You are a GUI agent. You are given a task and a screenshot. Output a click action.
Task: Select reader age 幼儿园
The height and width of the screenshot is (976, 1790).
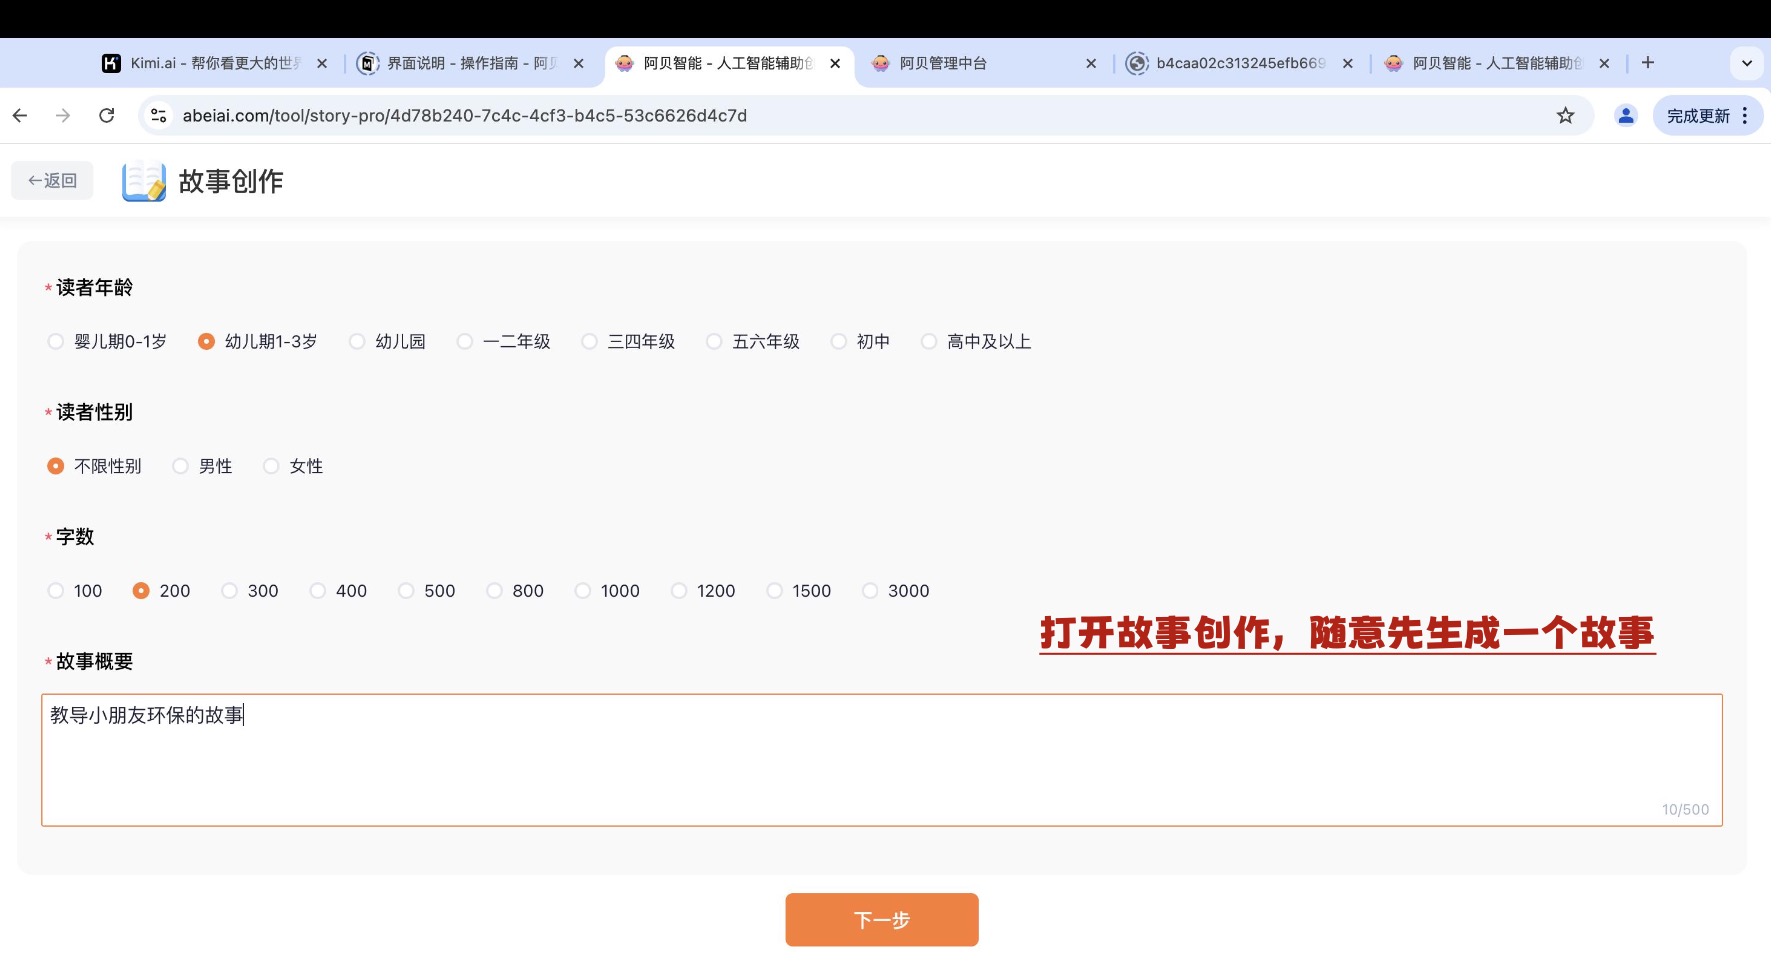(x=387, y=342)
